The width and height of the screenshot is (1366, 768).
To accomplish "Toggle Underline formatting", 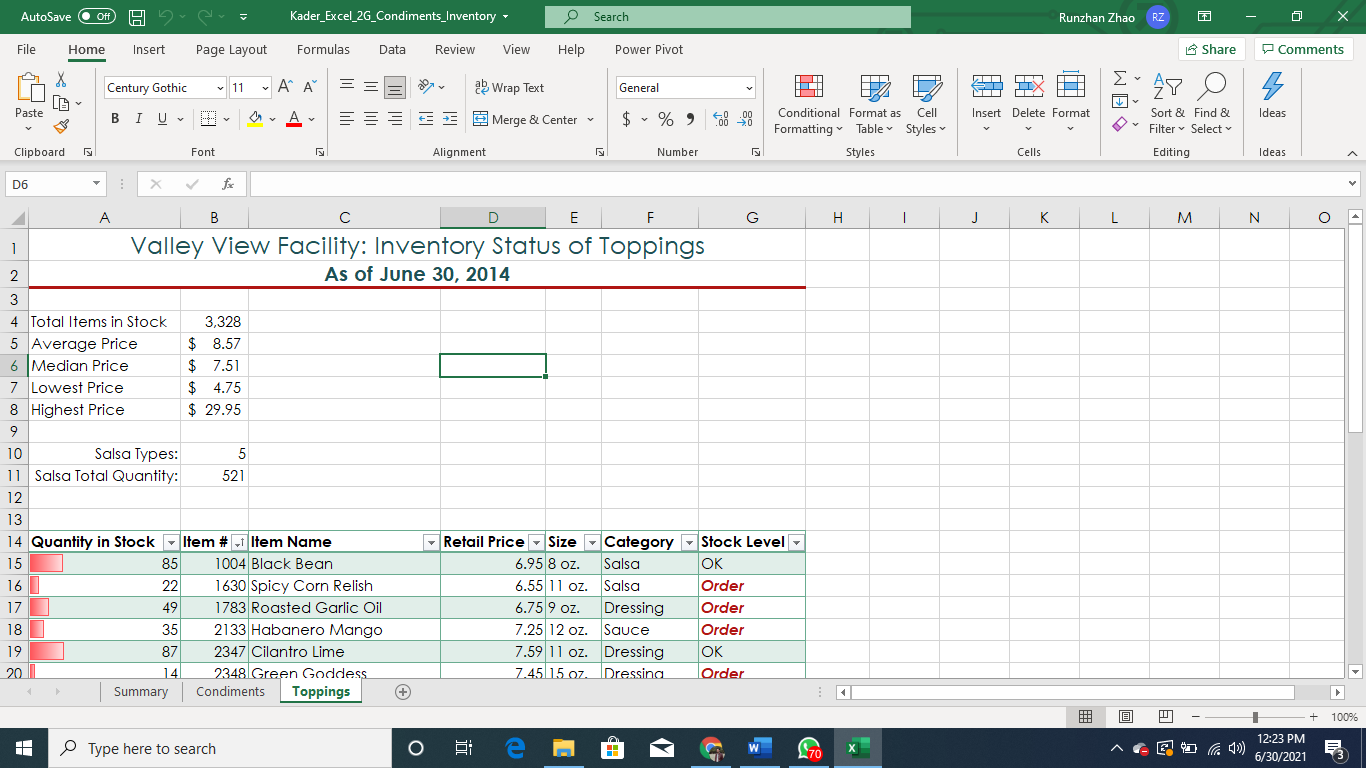I will point(162,119).
